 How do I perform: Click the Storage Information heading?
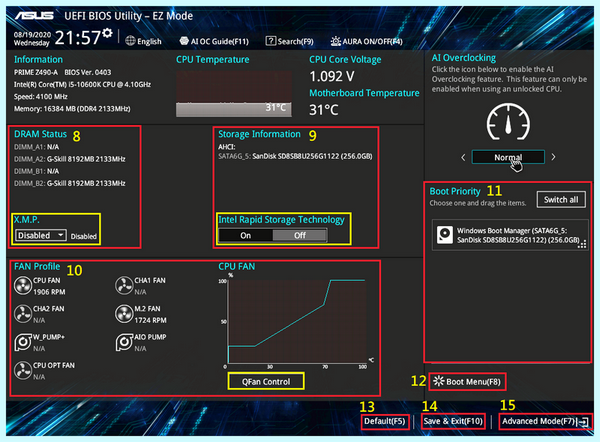(259, 134)
